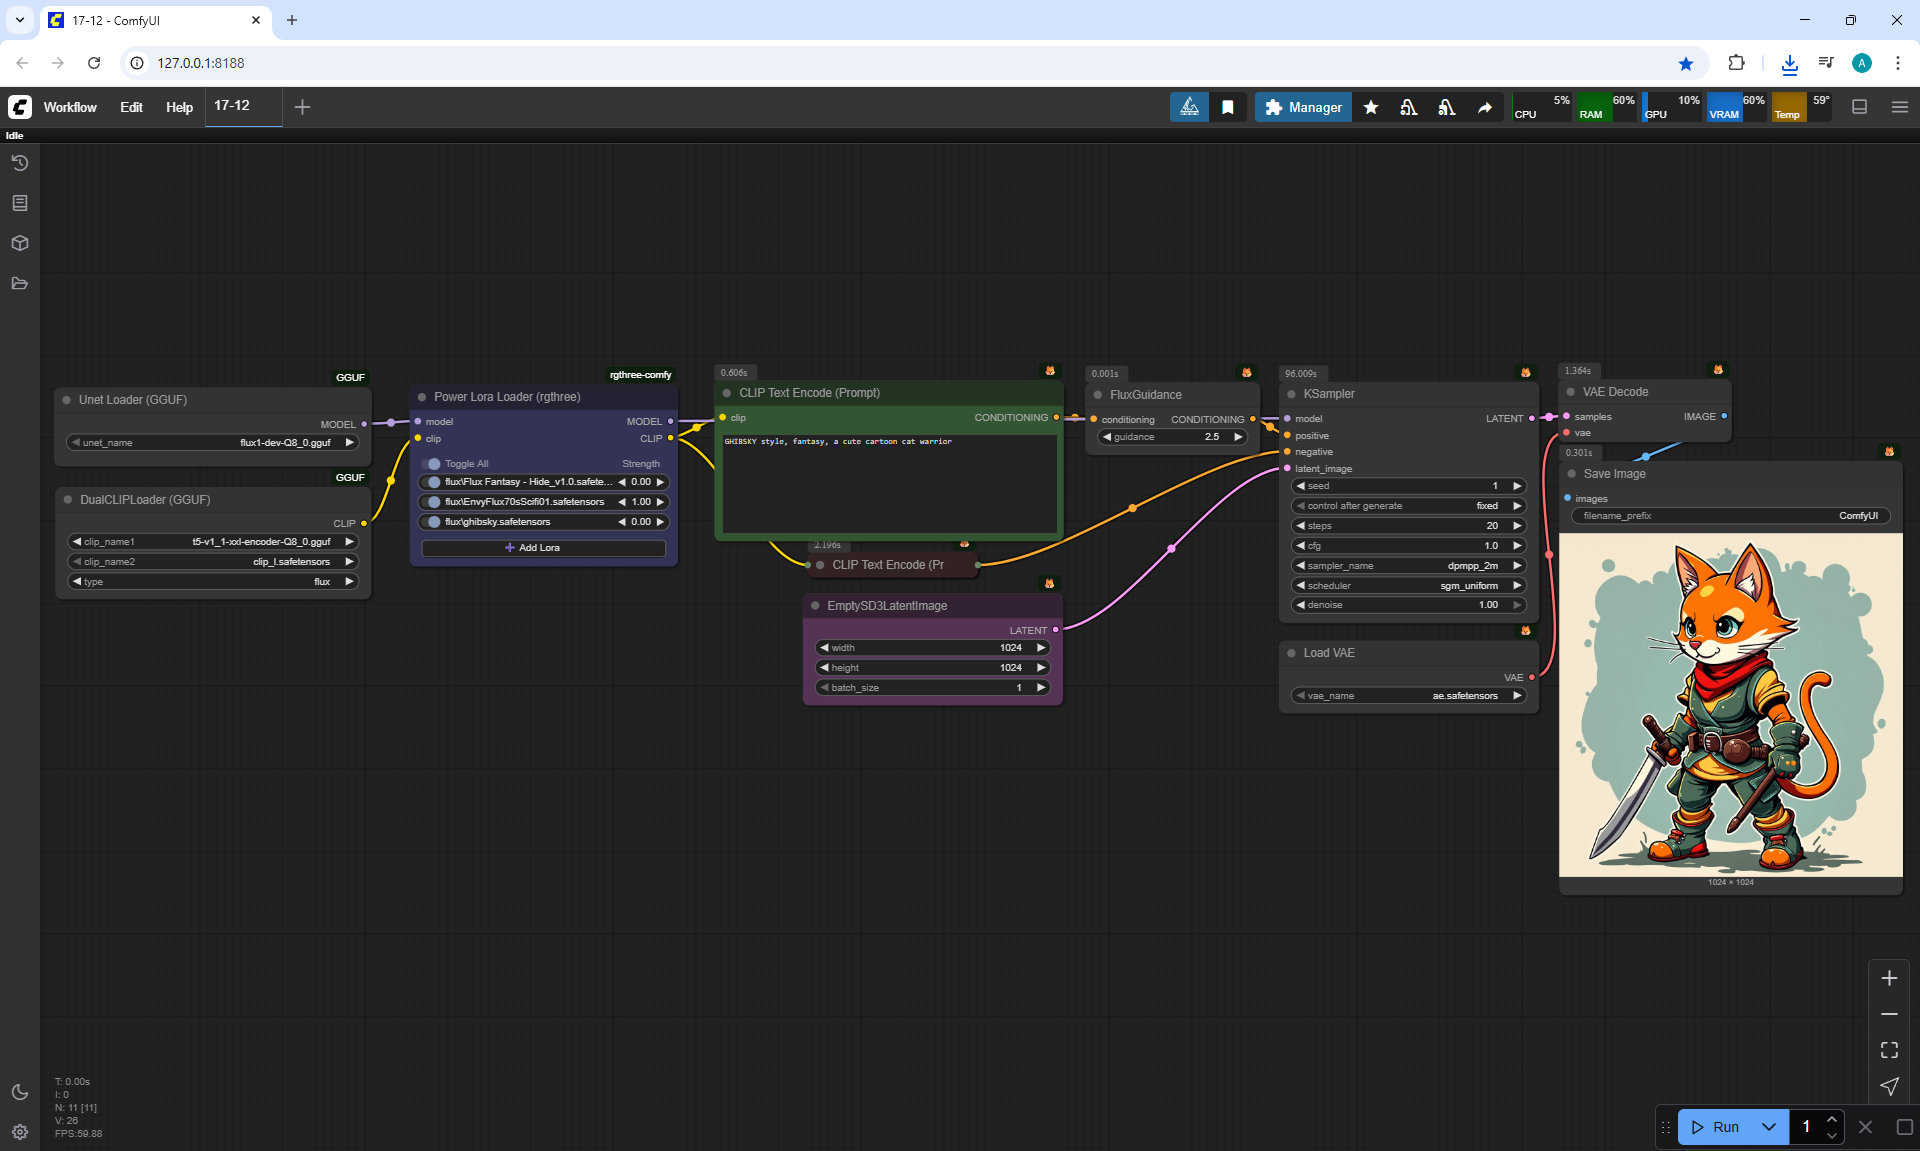Click the Toggle All lora switch

(x=433, y=464)
